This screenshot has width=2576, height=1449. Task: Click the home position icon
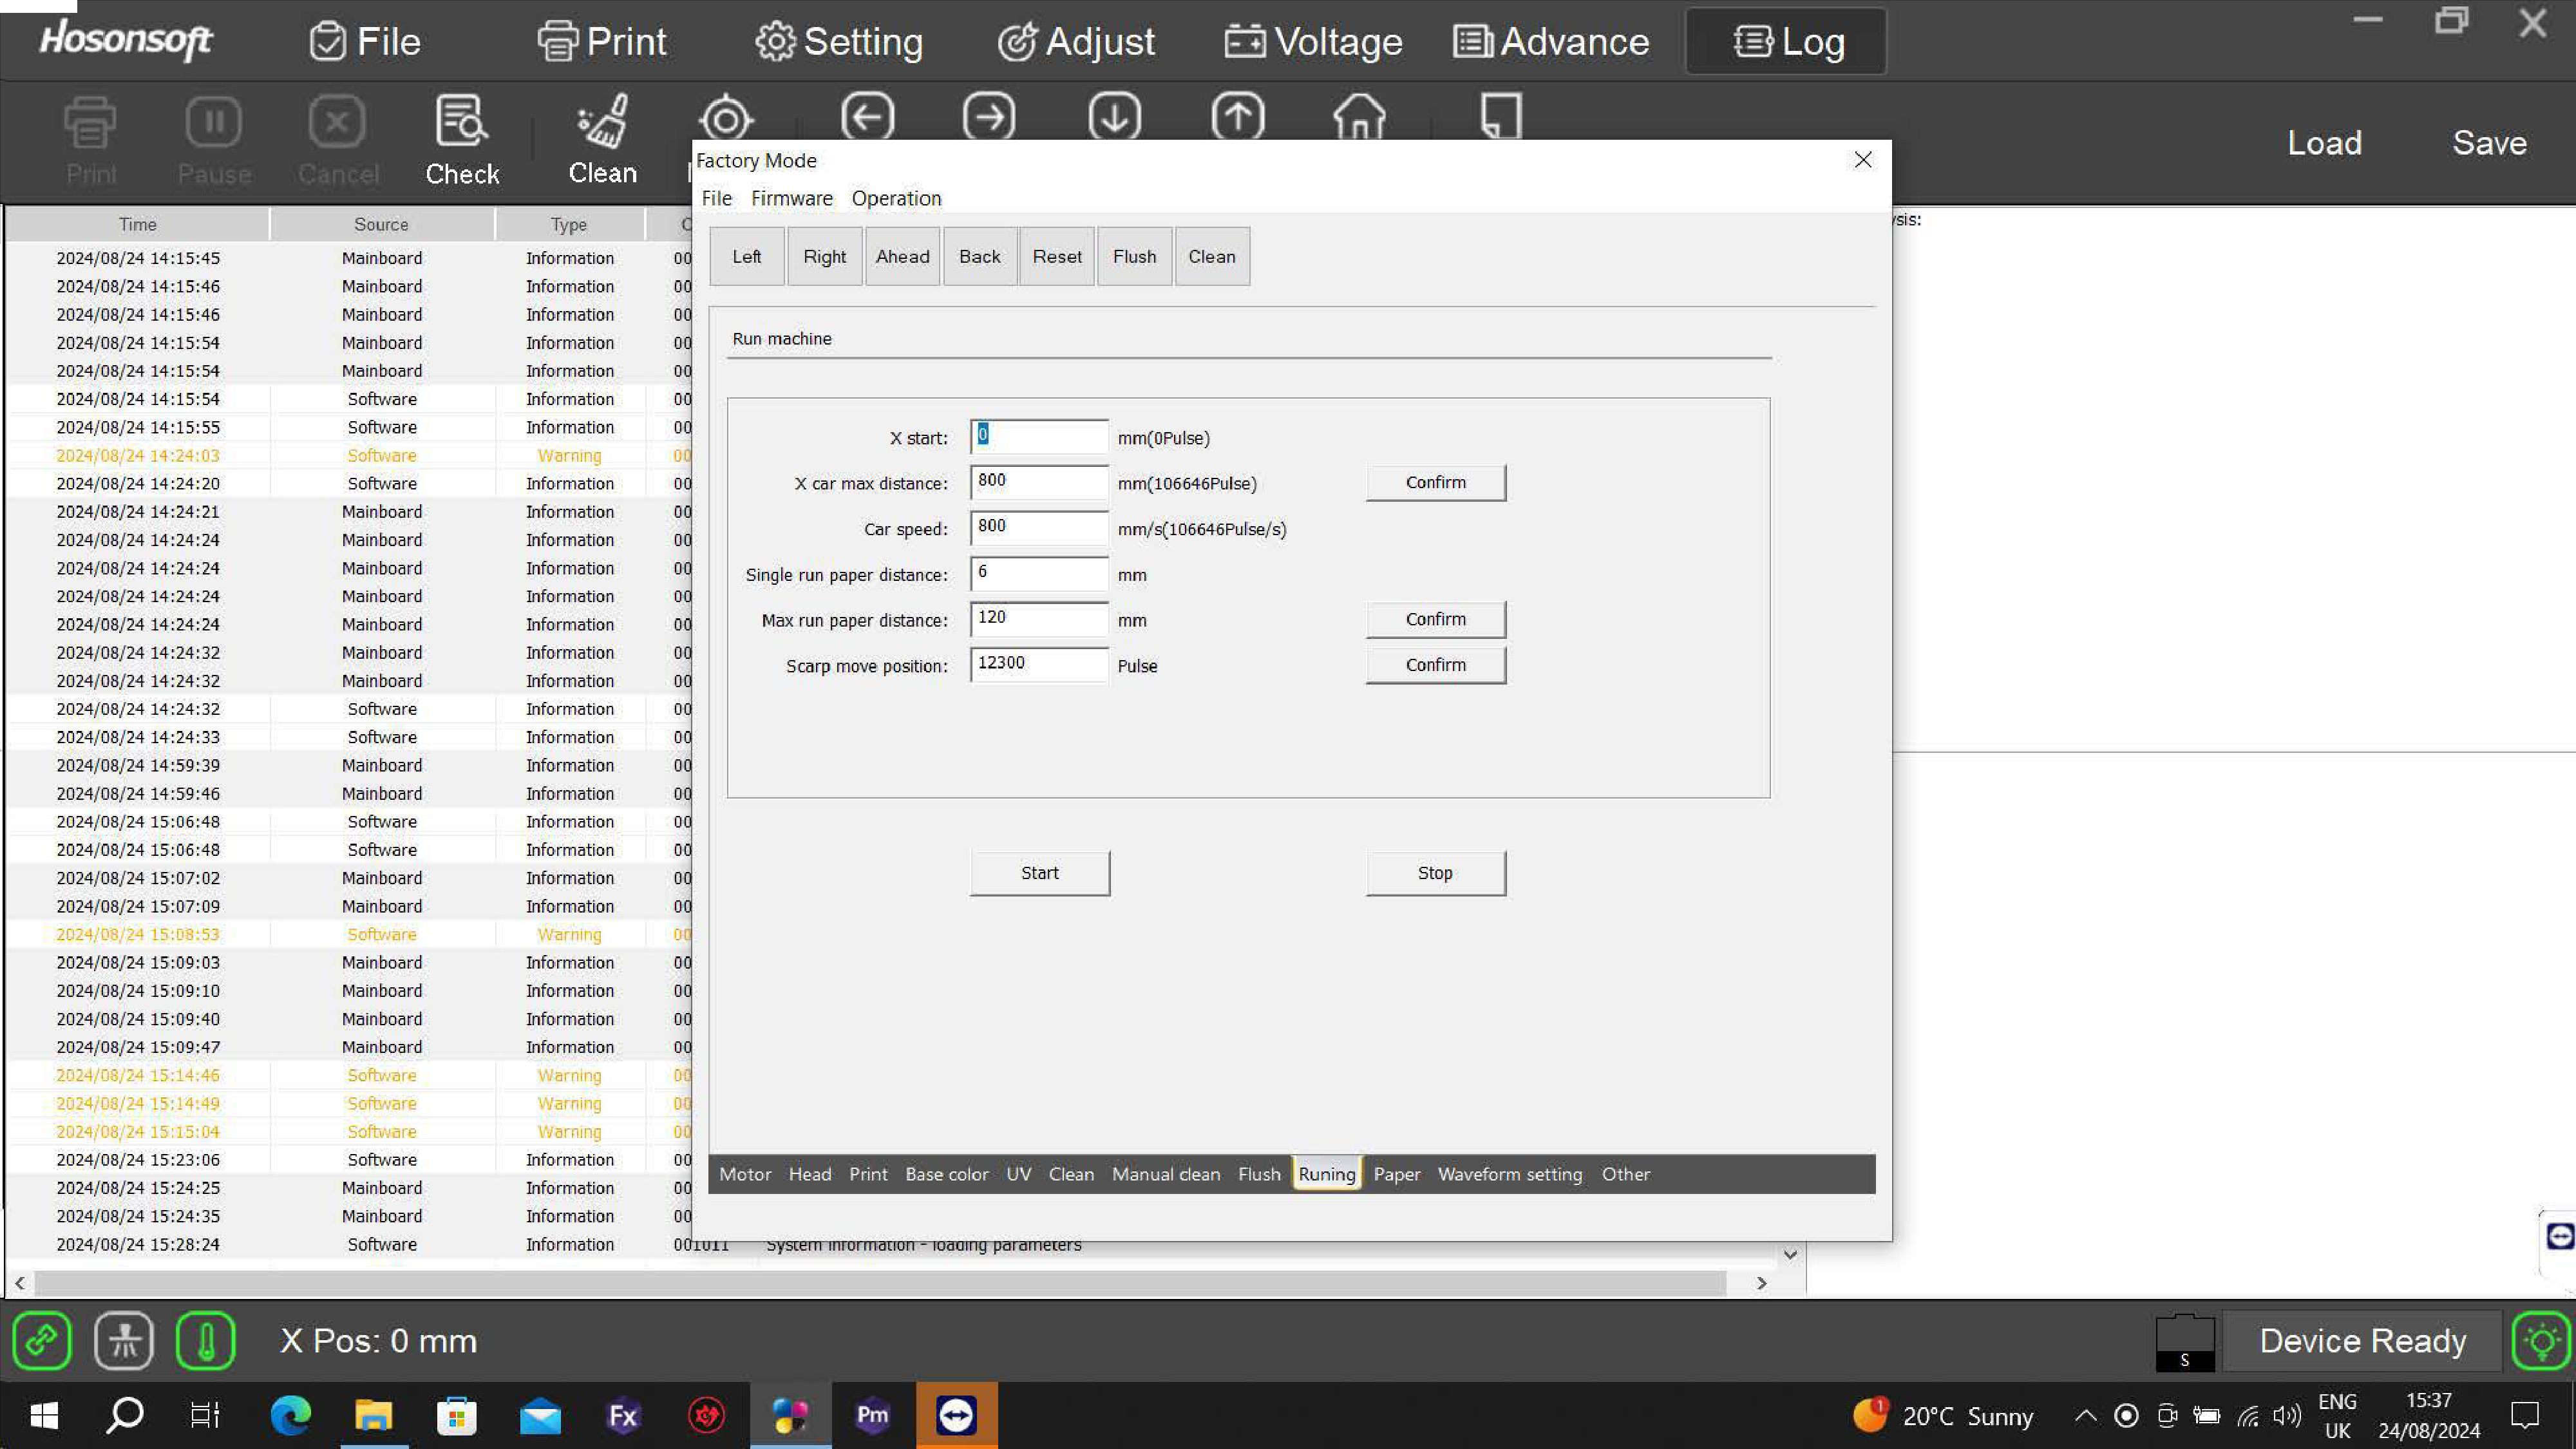[1359, 117]
